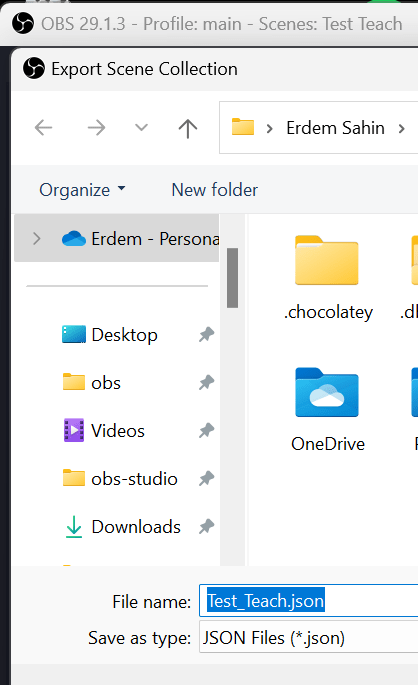
Task: Open the Save as type combo box
Action: (308, 638)
